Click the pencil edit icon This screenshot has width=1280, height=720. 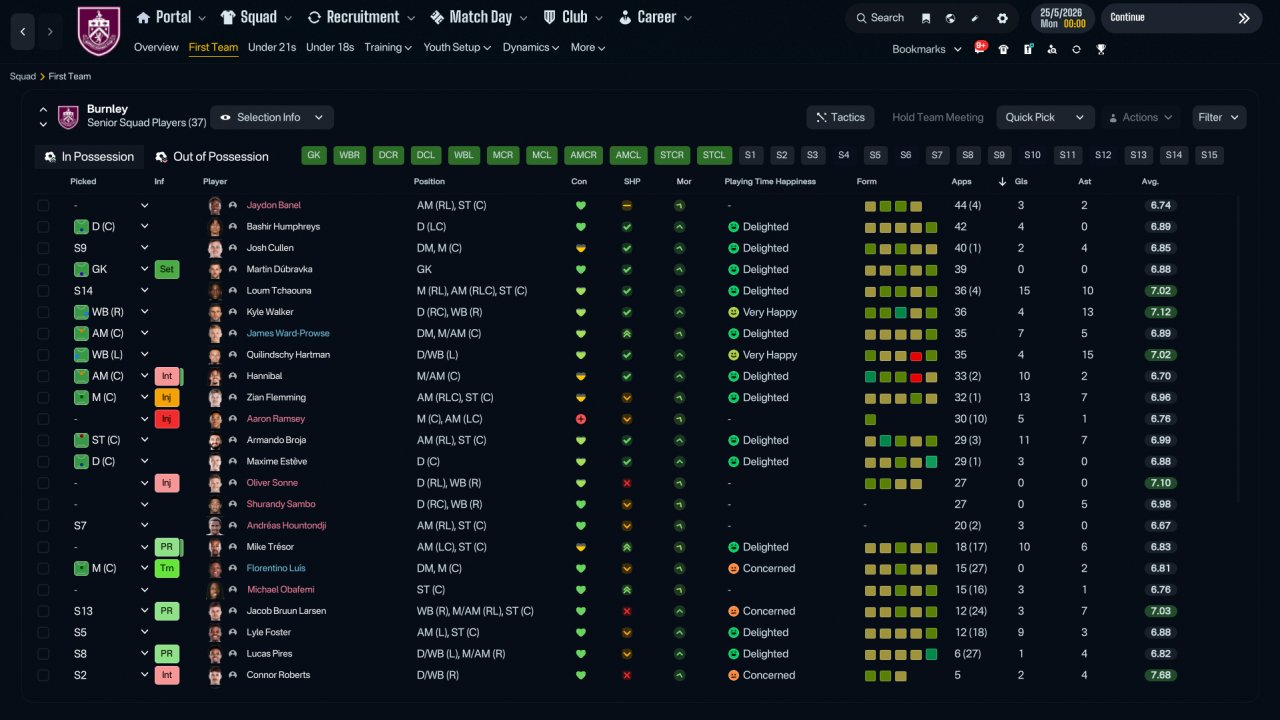(975, 18)
